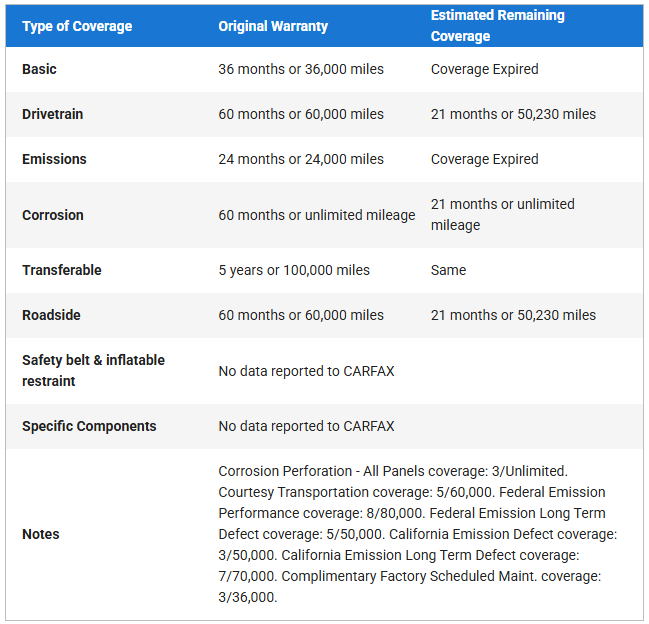
Task: Select the Corrosion row label
Action: point(53,215)
